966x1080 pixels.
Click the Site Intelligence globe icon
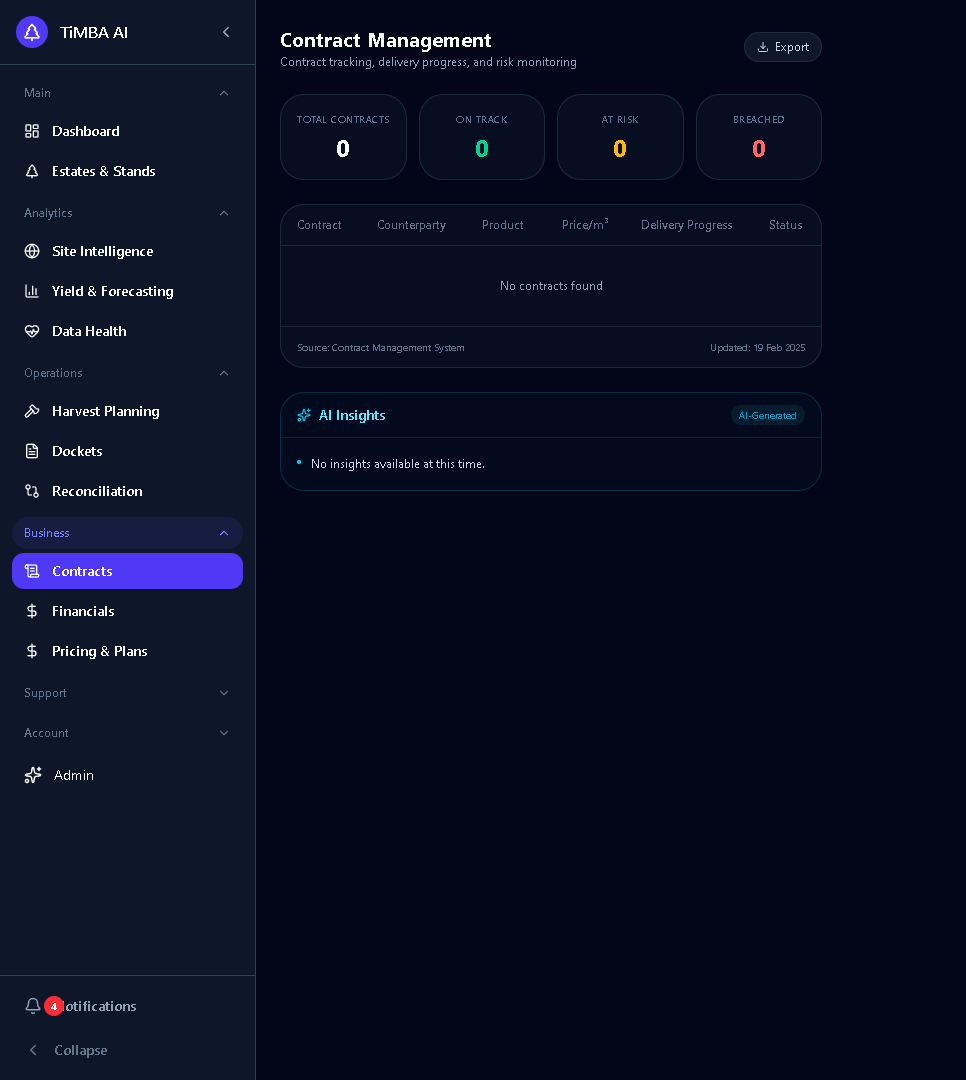click(32, 251)
